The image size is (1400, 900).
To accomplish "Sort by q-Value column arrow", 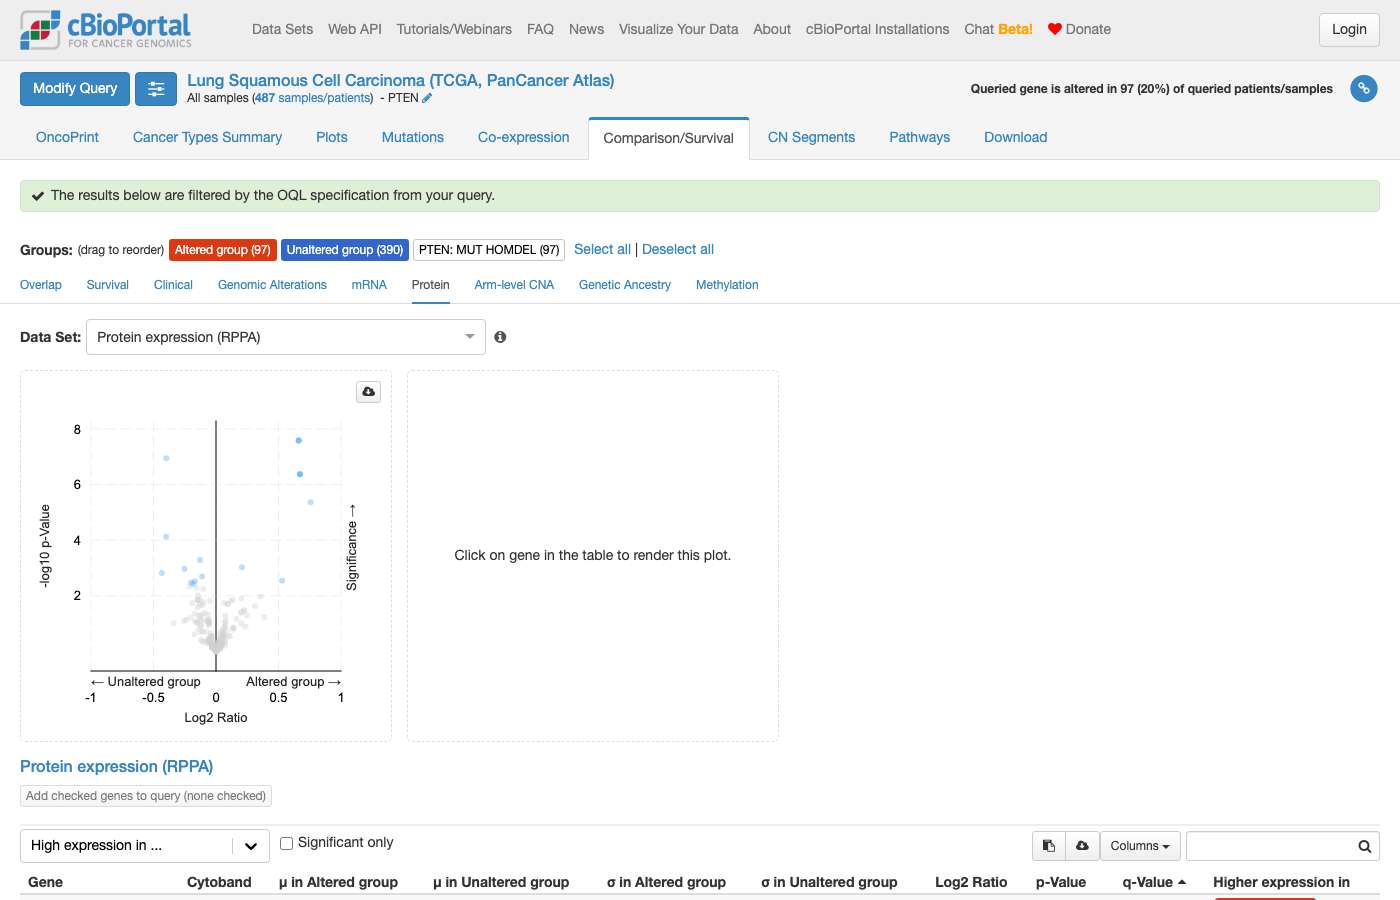I will [1182, 882].
